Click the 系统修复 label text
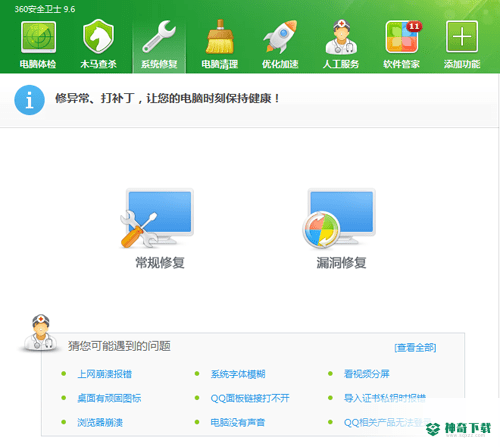500x447 pixels. click(159, 64)
